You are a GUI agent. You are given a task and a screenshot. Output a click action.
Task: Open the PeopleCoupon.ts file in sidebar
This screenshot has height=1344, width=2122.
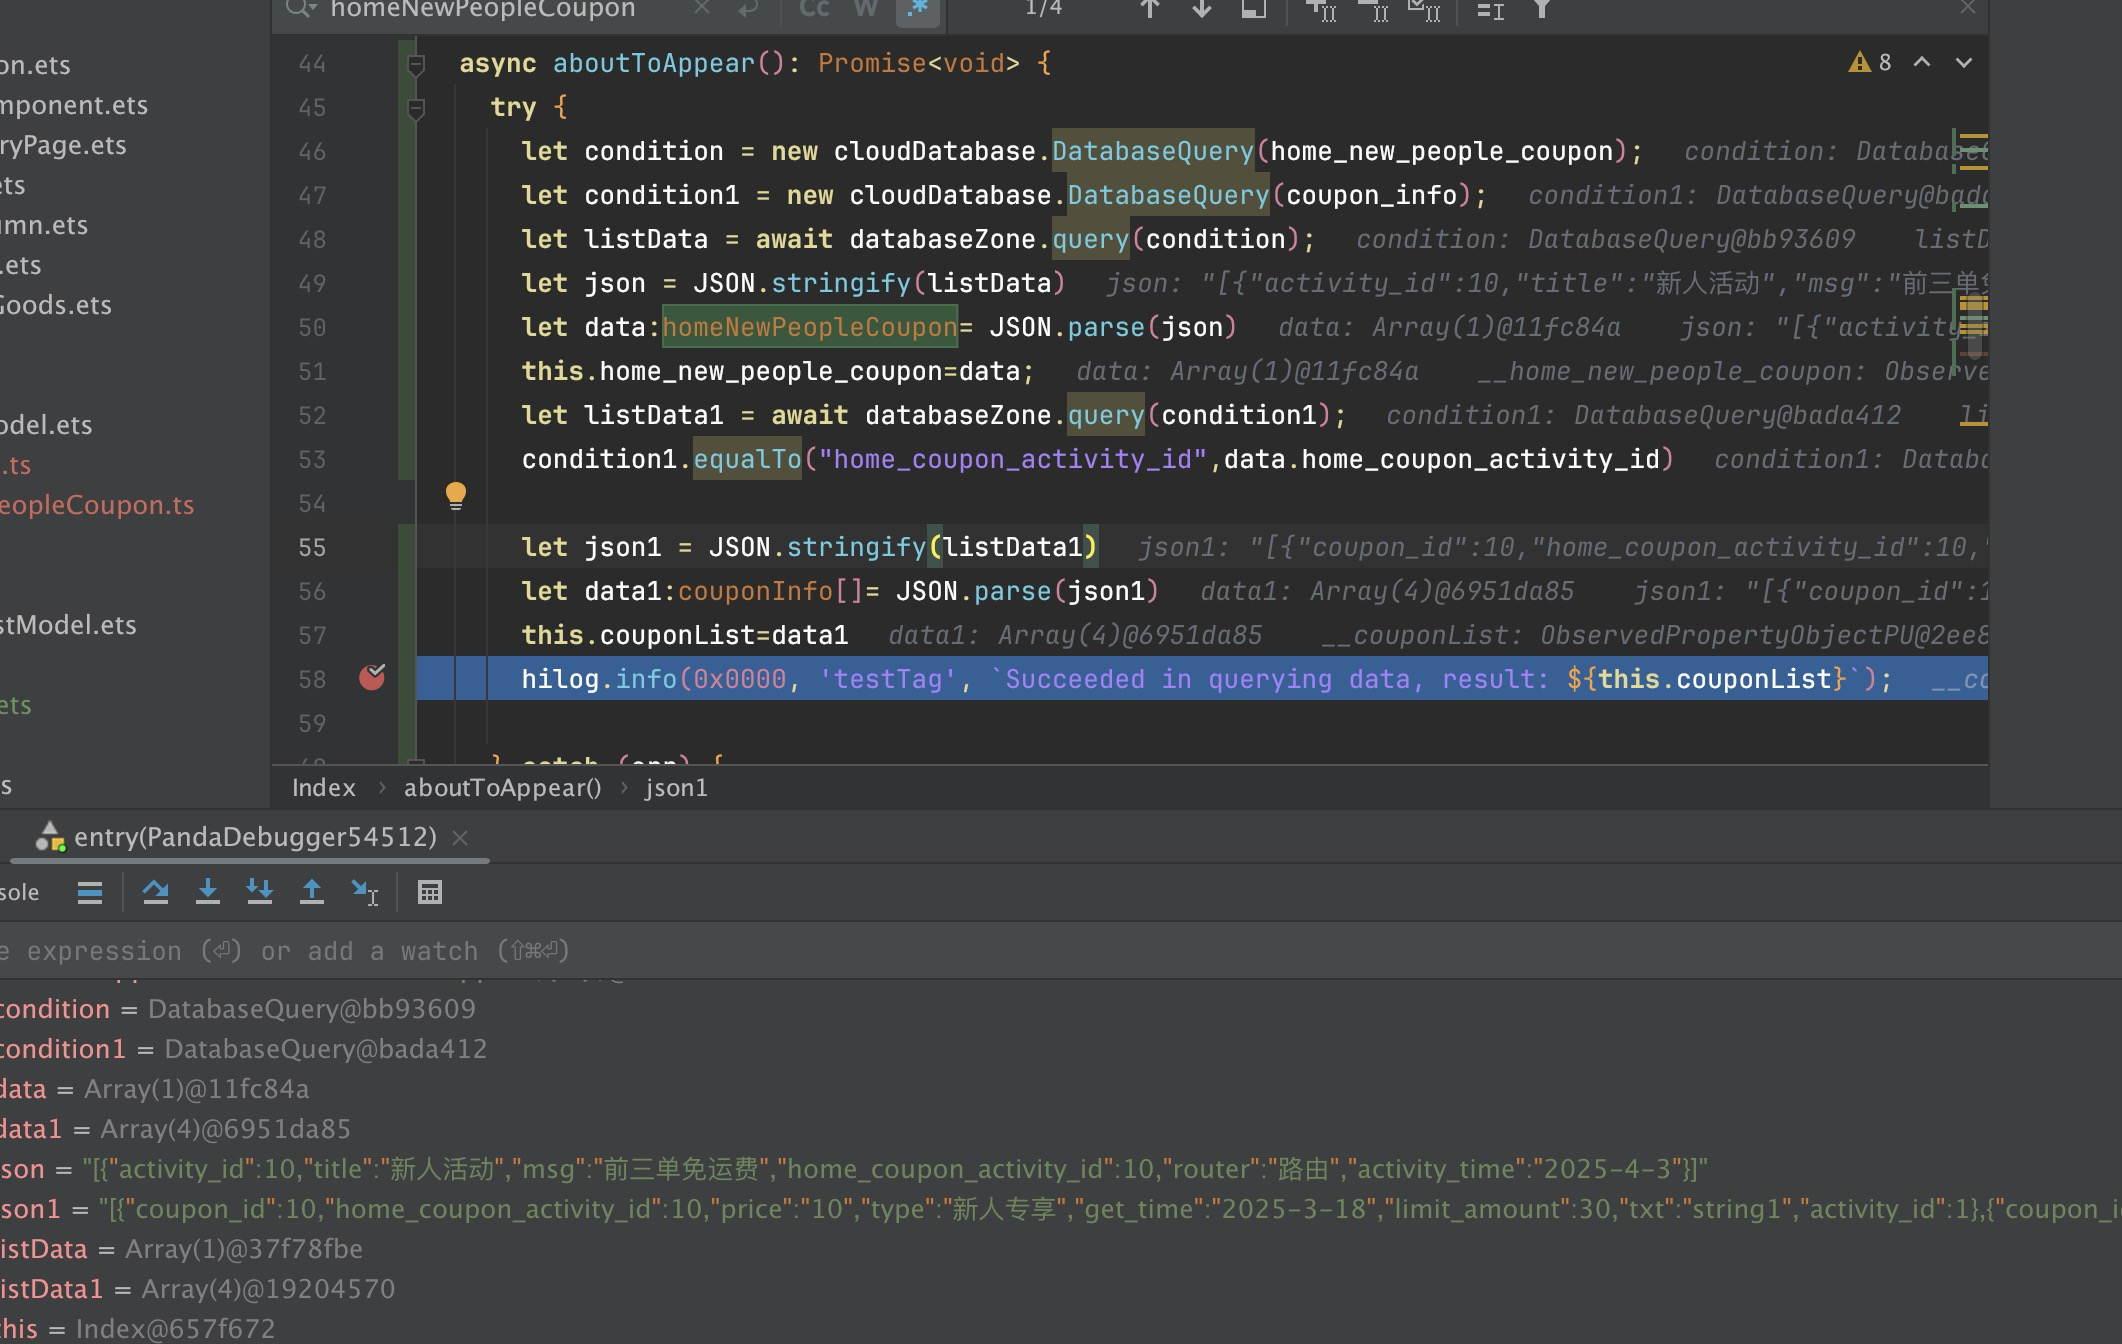(x=97, y=505)
